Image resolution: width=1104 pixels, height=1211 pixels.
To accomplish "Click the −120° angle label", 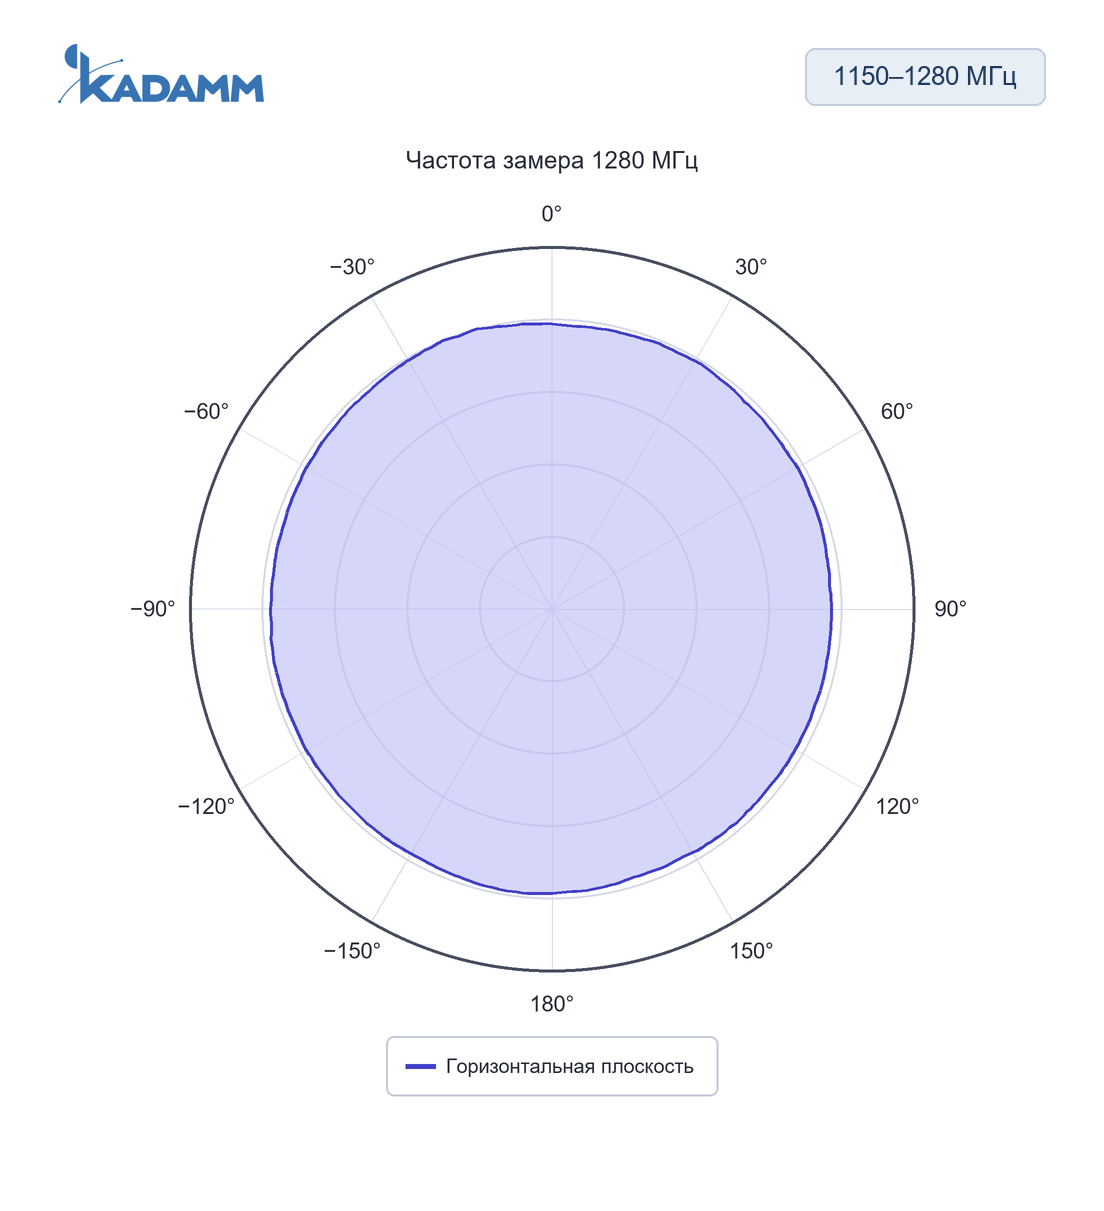I will [206, 806].
